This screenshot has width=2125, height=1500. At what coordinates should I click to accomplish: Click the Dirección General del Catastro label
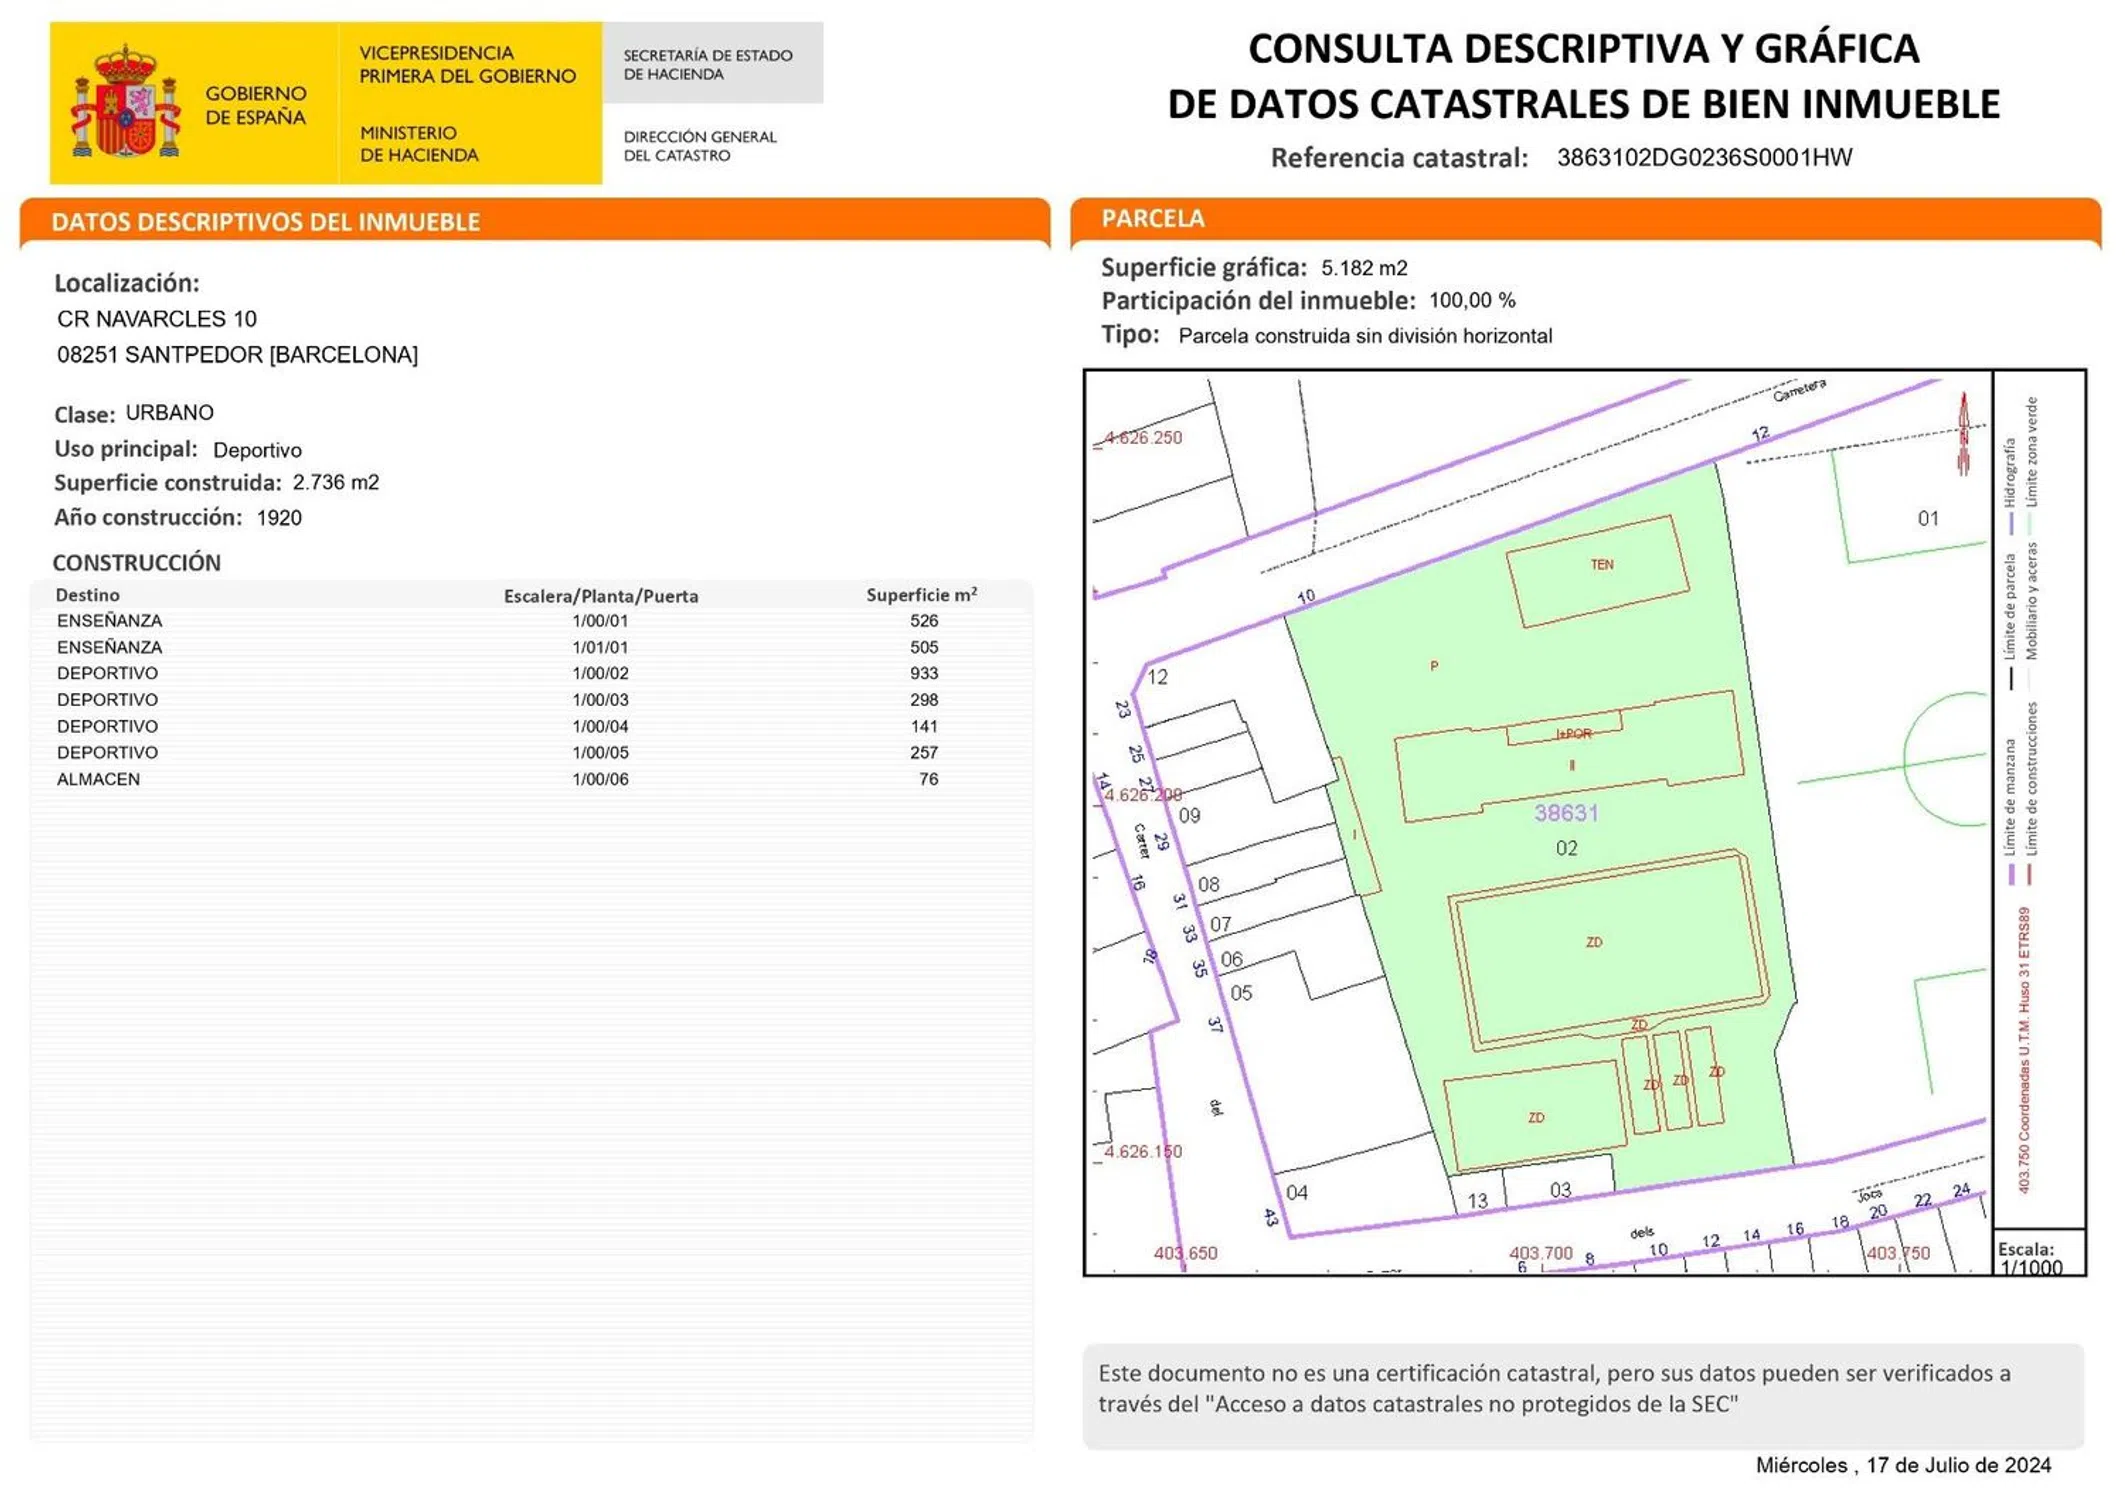700,146
